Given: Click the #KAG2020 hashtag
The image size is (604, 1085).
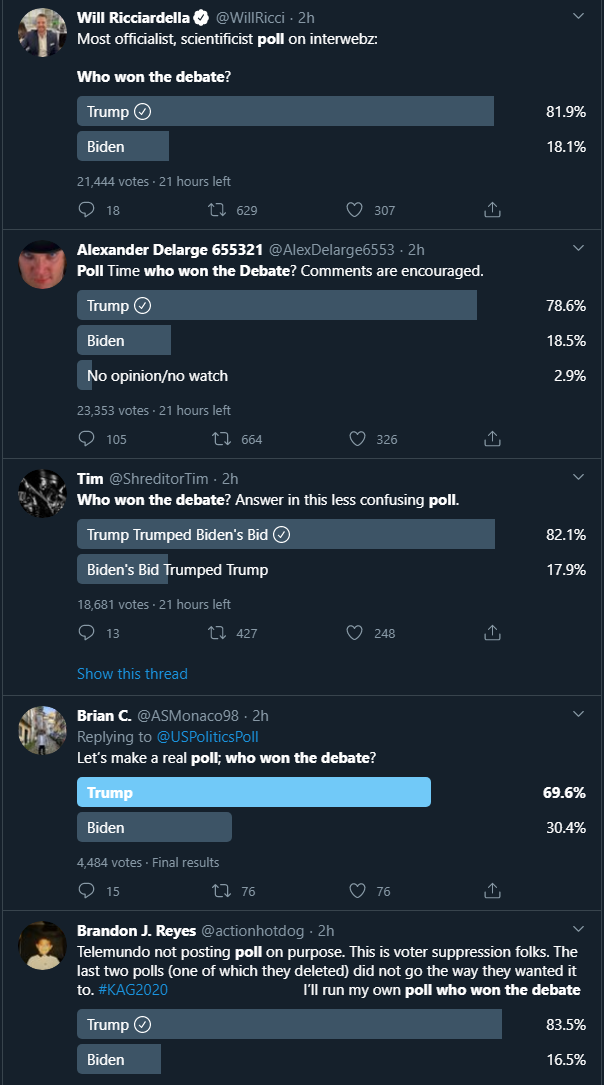Looking at the screenshot, I should 133,990.
